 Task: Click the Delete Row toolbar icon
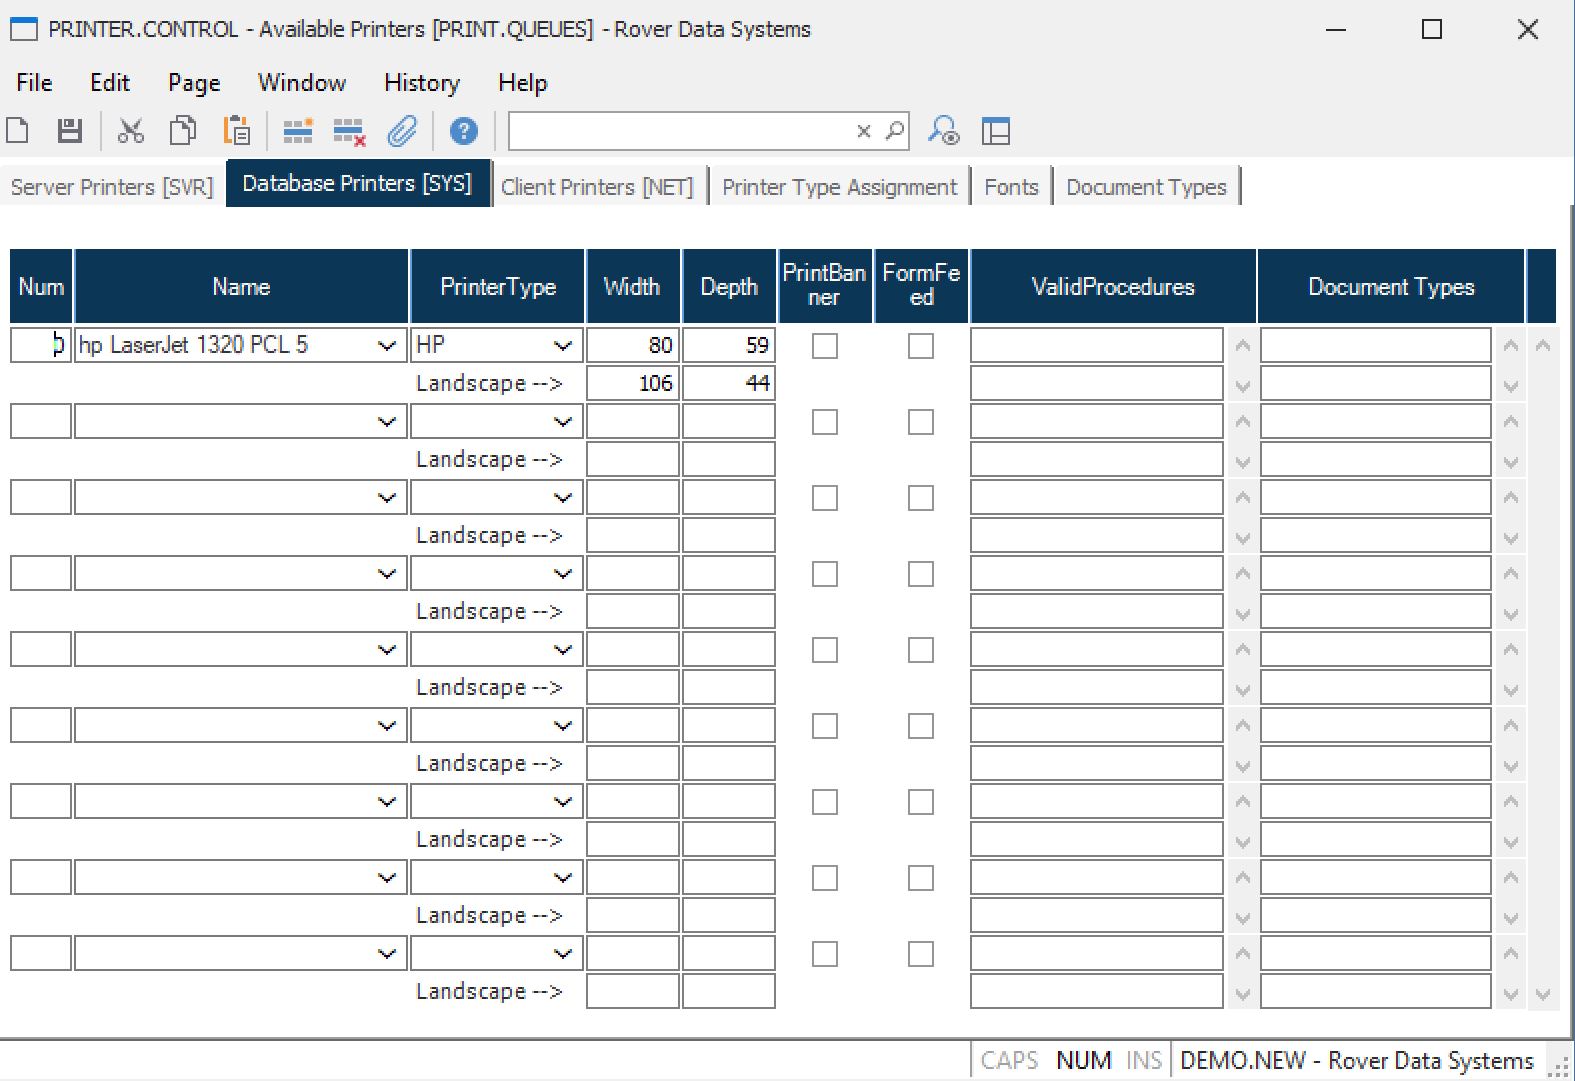(x=349, y=132)
